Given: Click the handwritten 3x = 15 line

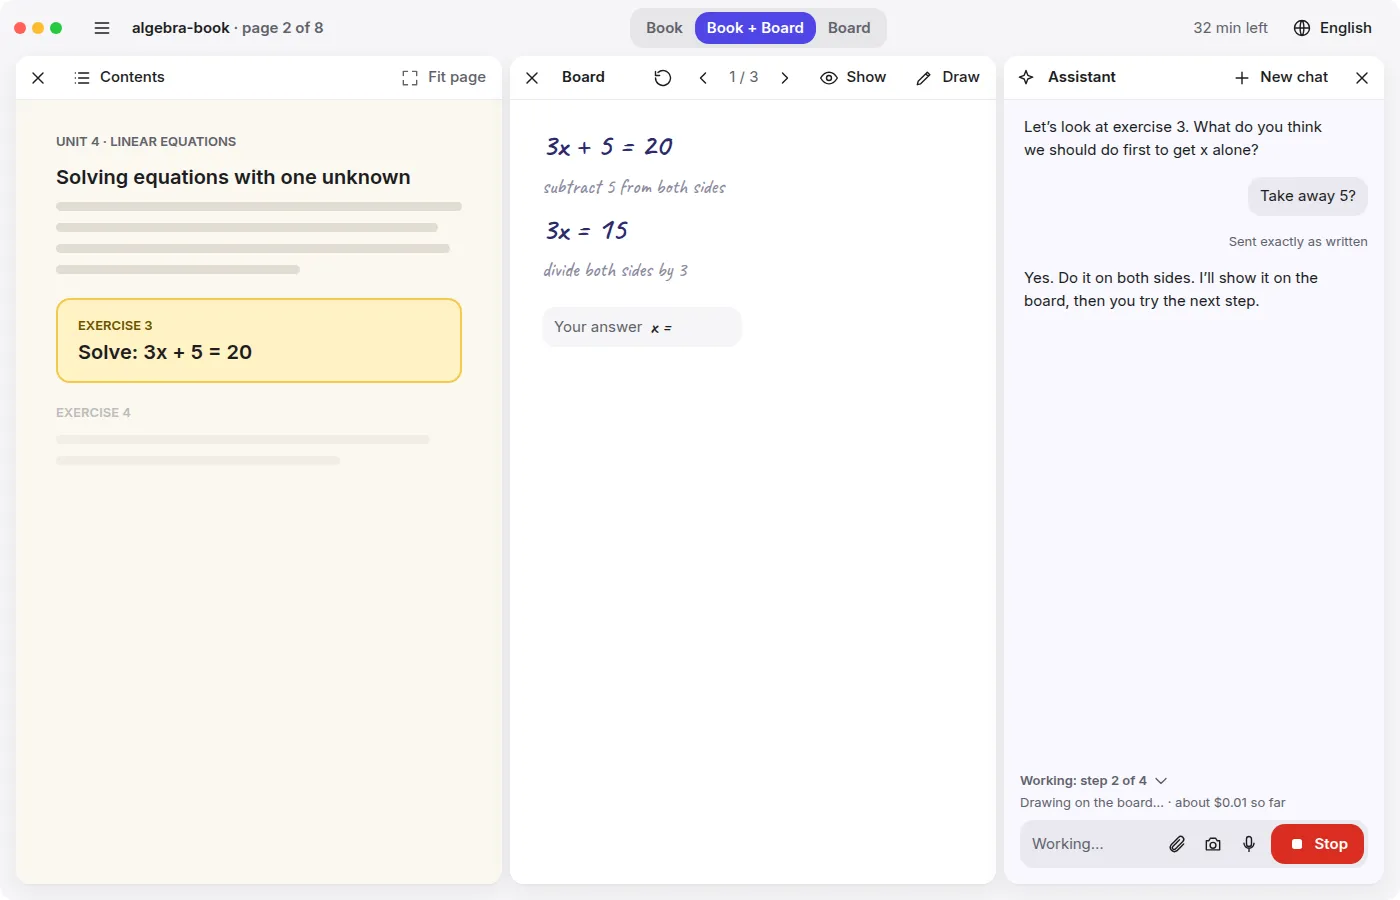Looking at the screenshot, I should [x=587, y=231].
